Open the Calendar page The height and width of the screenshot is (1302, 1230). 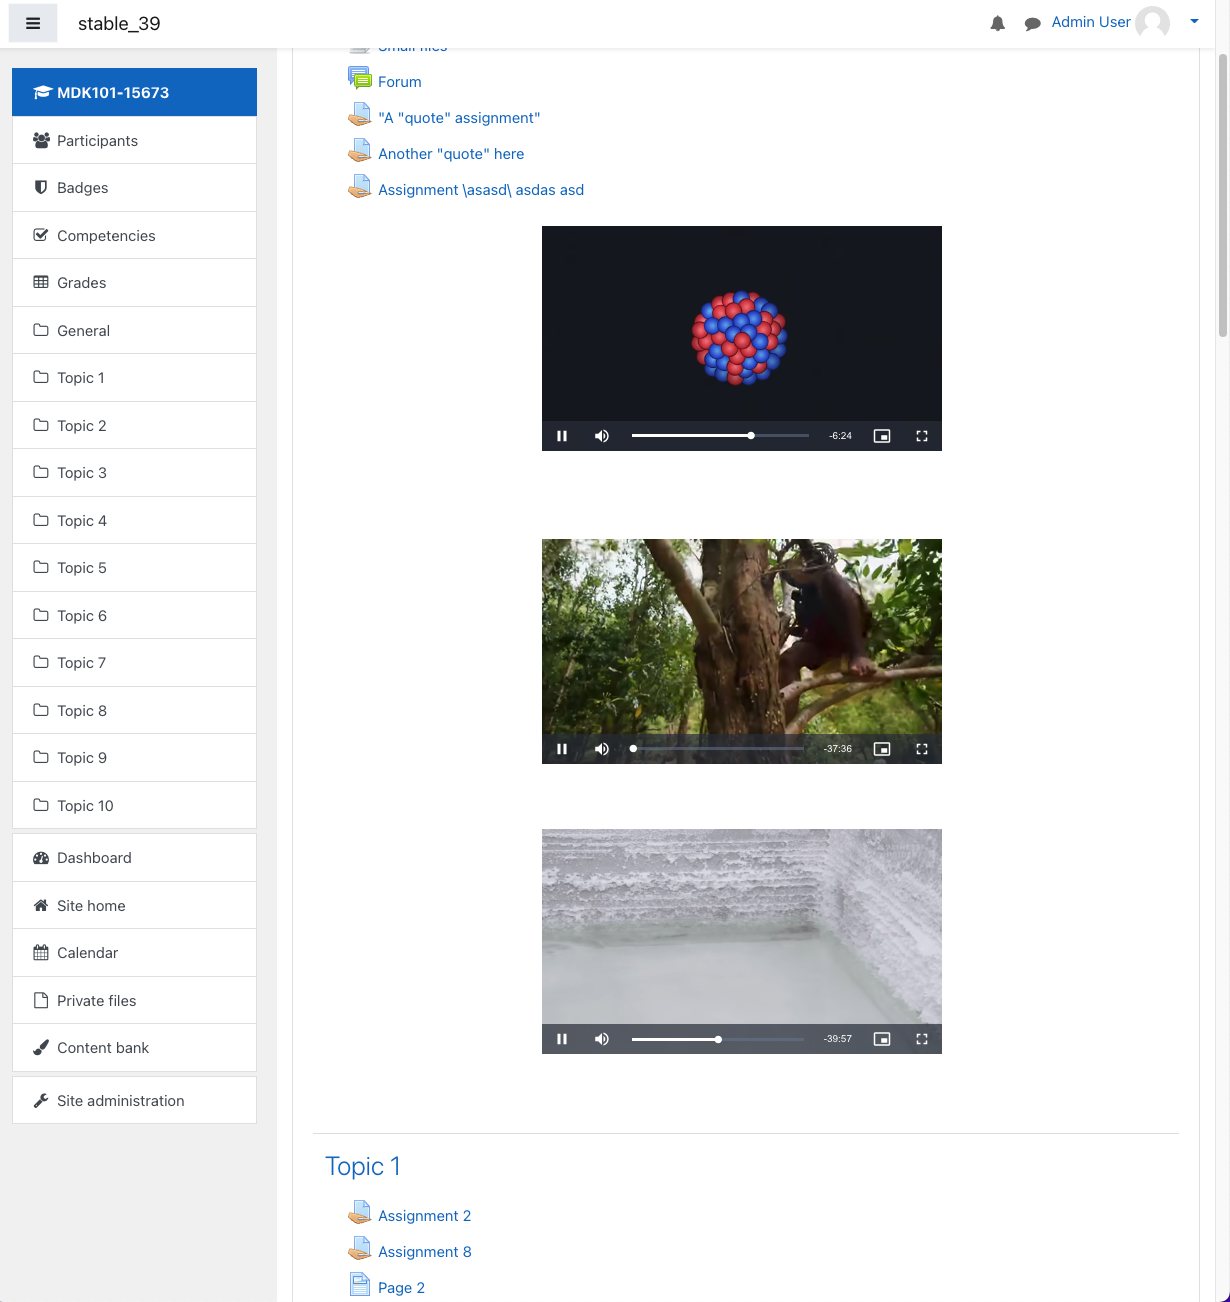coord(134,953)
